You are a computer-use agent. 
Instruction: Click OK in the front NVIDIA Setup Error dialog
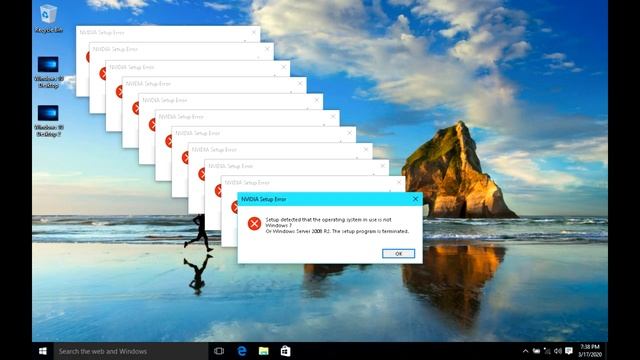[x=398, y=253]
